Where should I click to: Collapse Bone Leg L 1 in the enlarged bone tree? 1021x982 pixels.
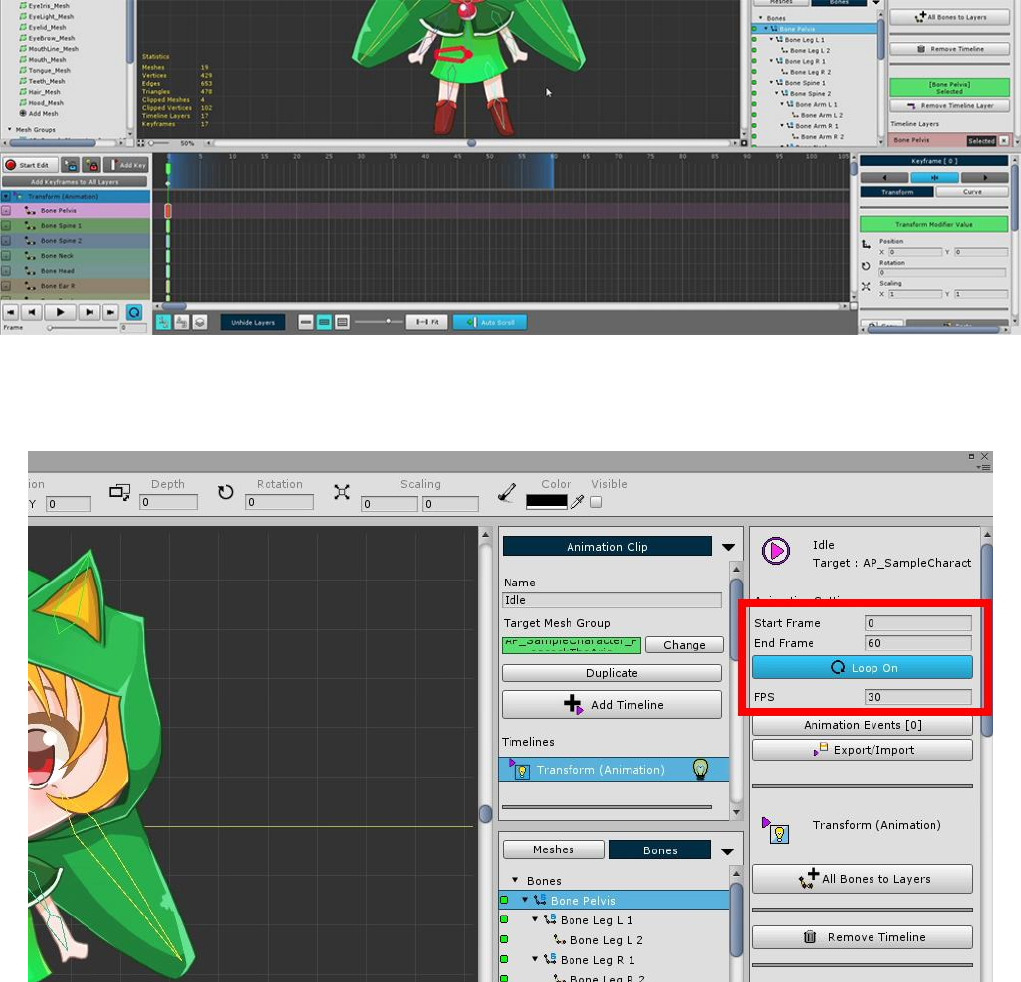pyautogui.click(x=535, y=919)
